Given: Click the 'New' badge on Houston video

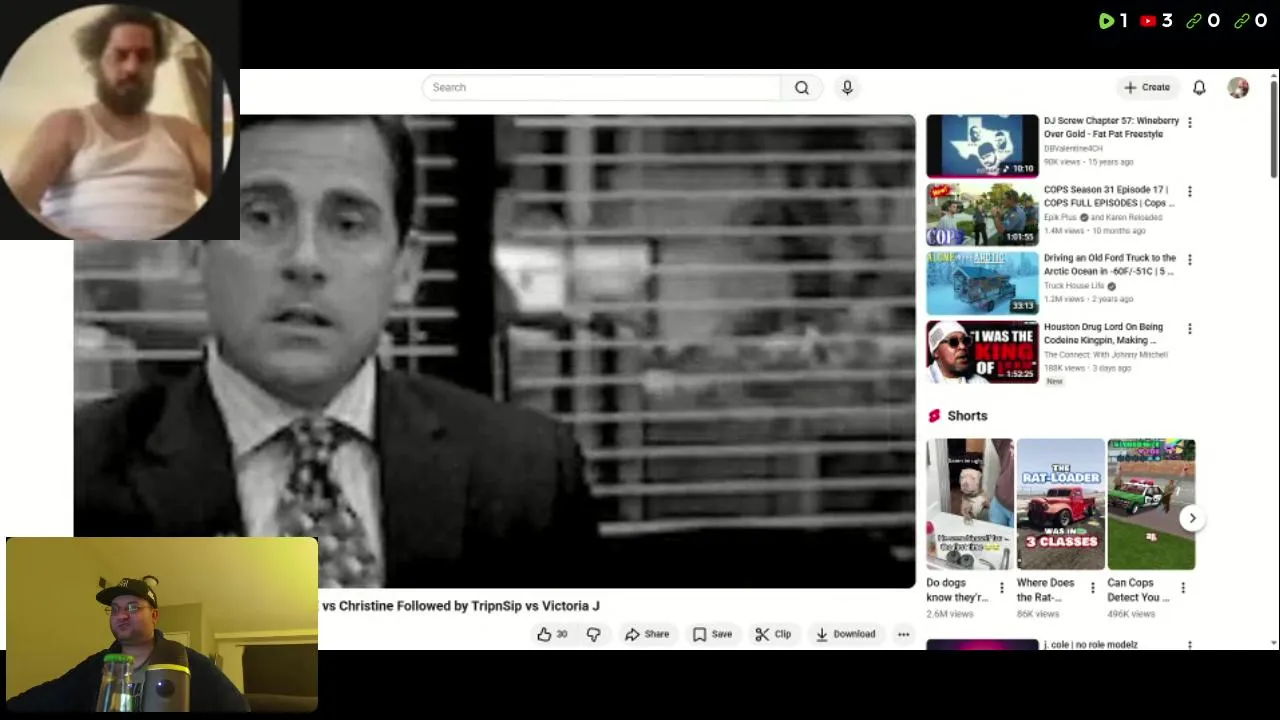Looking at the screenshot, I should [x=1054, y=382].
